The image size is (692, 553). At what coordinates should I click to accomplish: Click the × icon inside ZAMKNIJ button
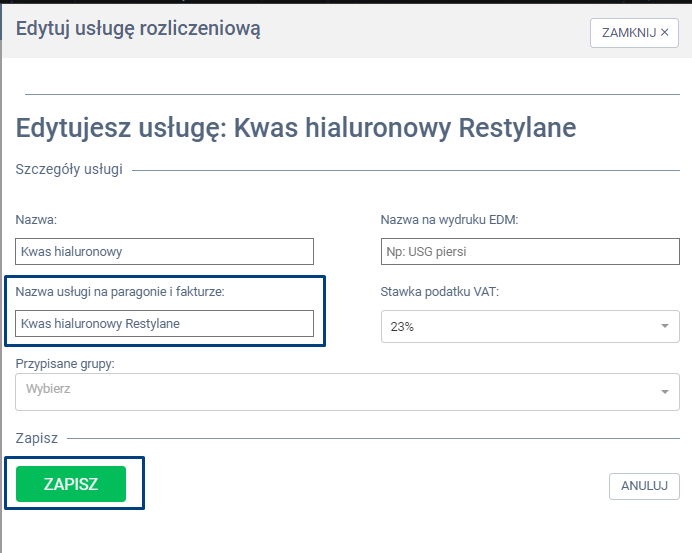click(664, 32)
